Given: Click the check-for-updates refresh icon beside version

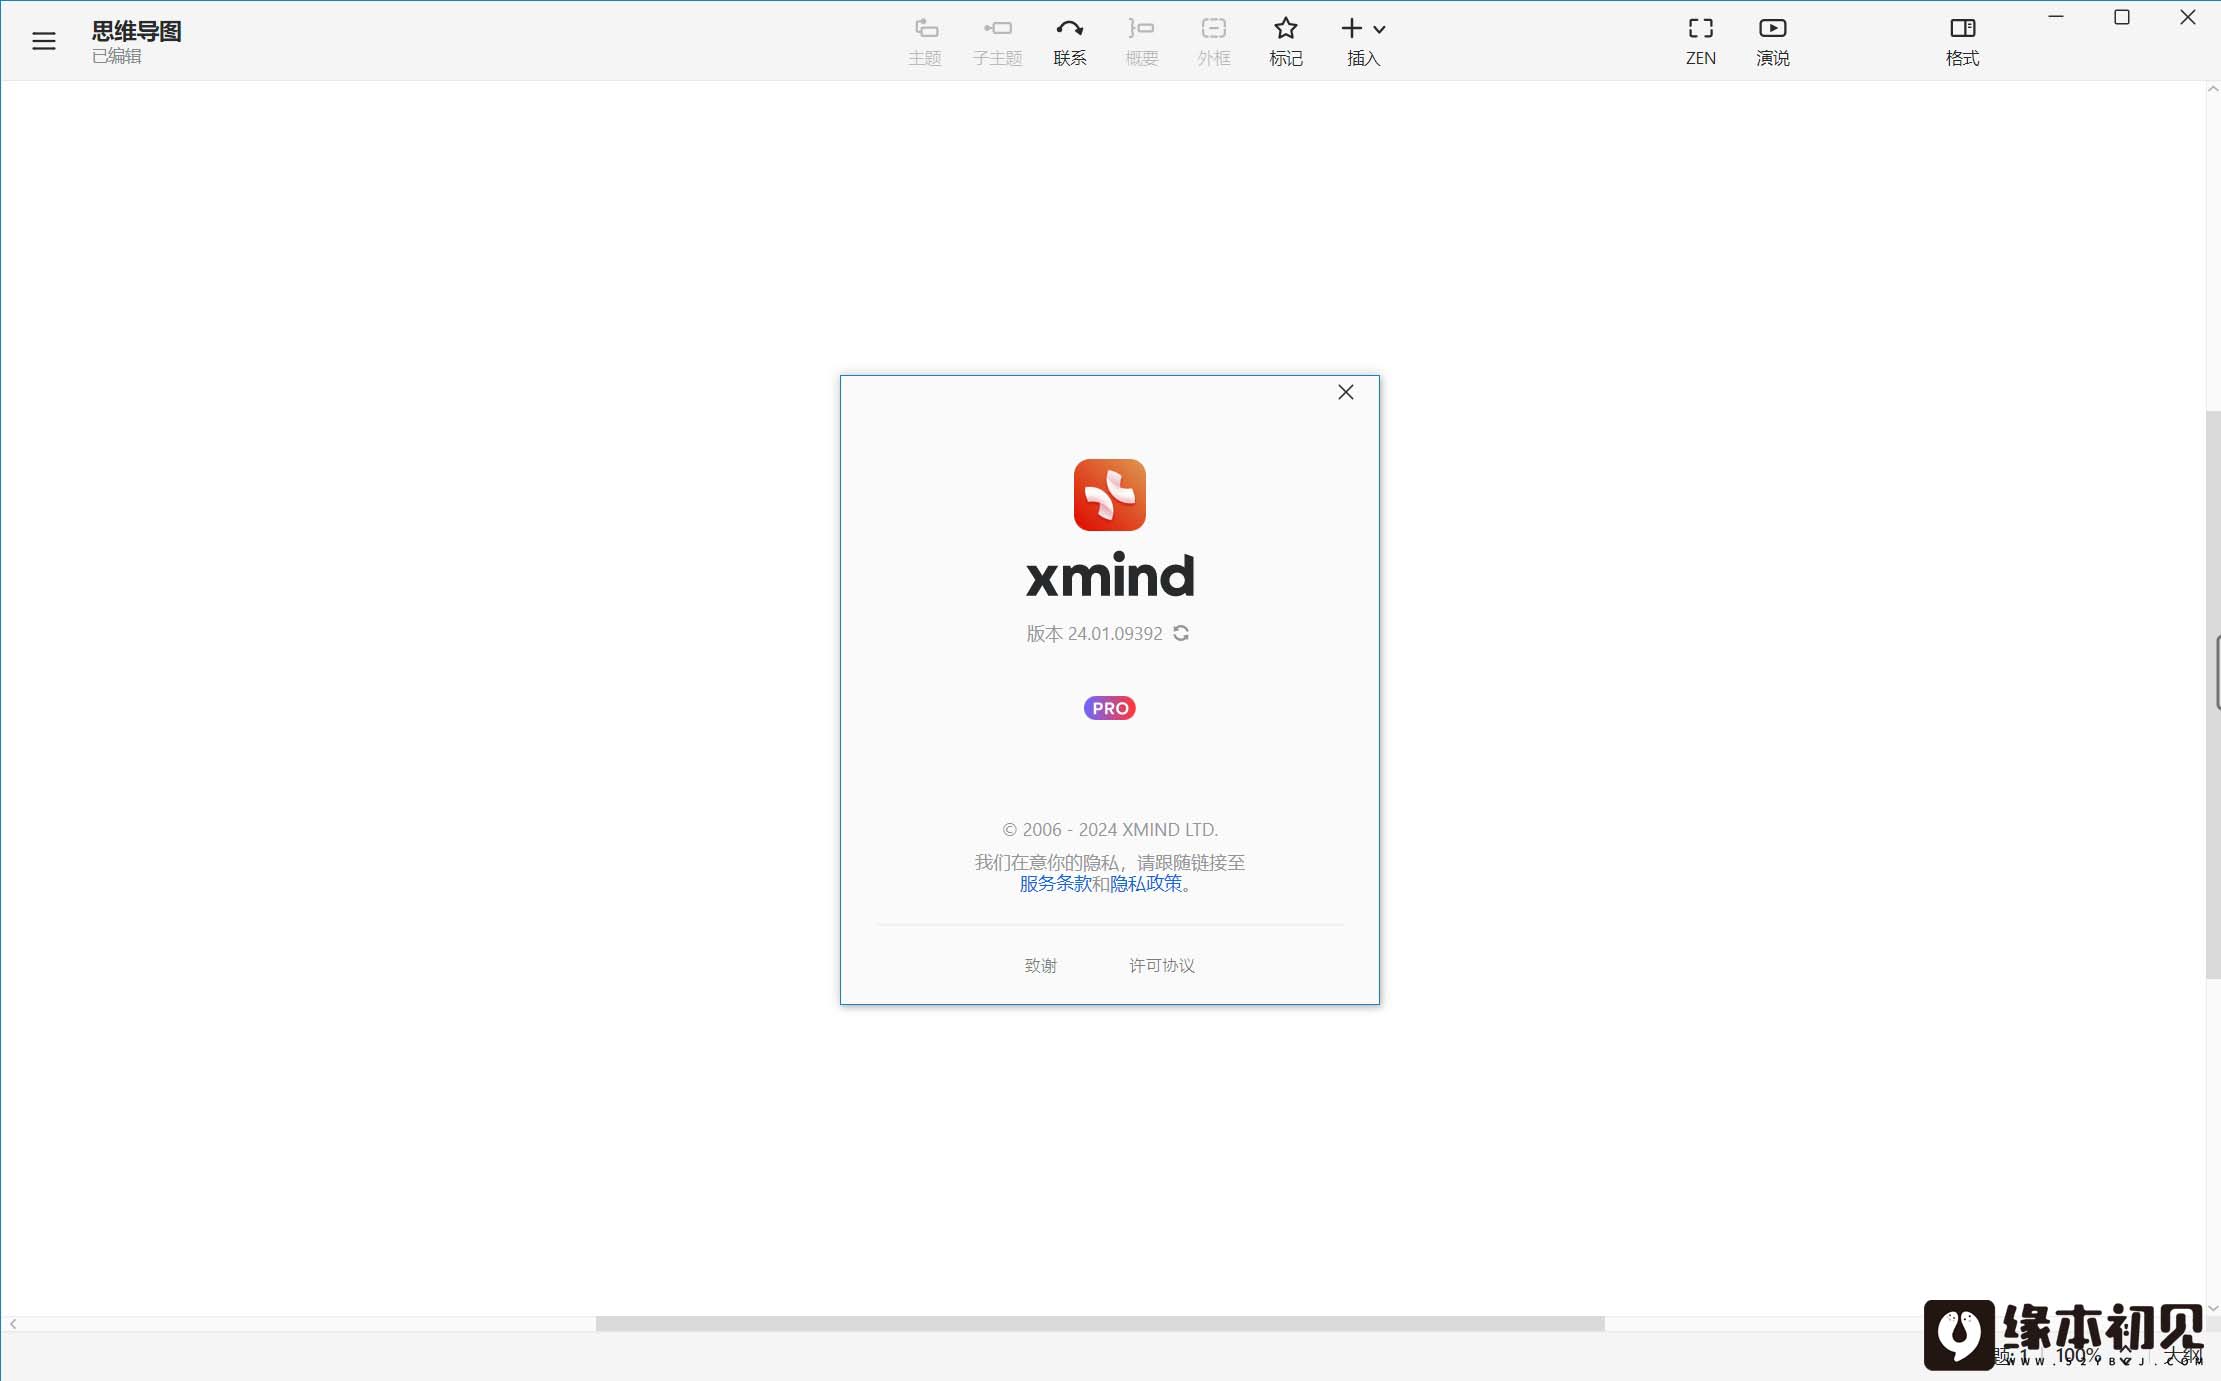Looking at the screenshot, I should click(x=1181, y=633).
